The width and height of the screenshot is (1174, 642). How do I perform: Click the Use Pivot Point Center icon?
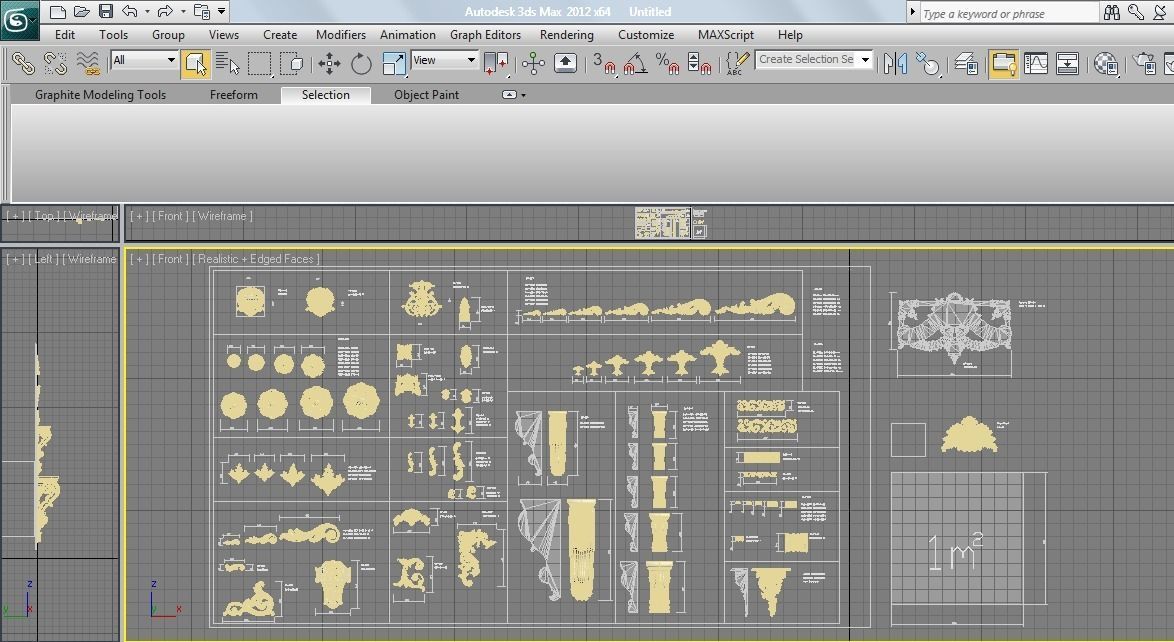pos(496,64)
